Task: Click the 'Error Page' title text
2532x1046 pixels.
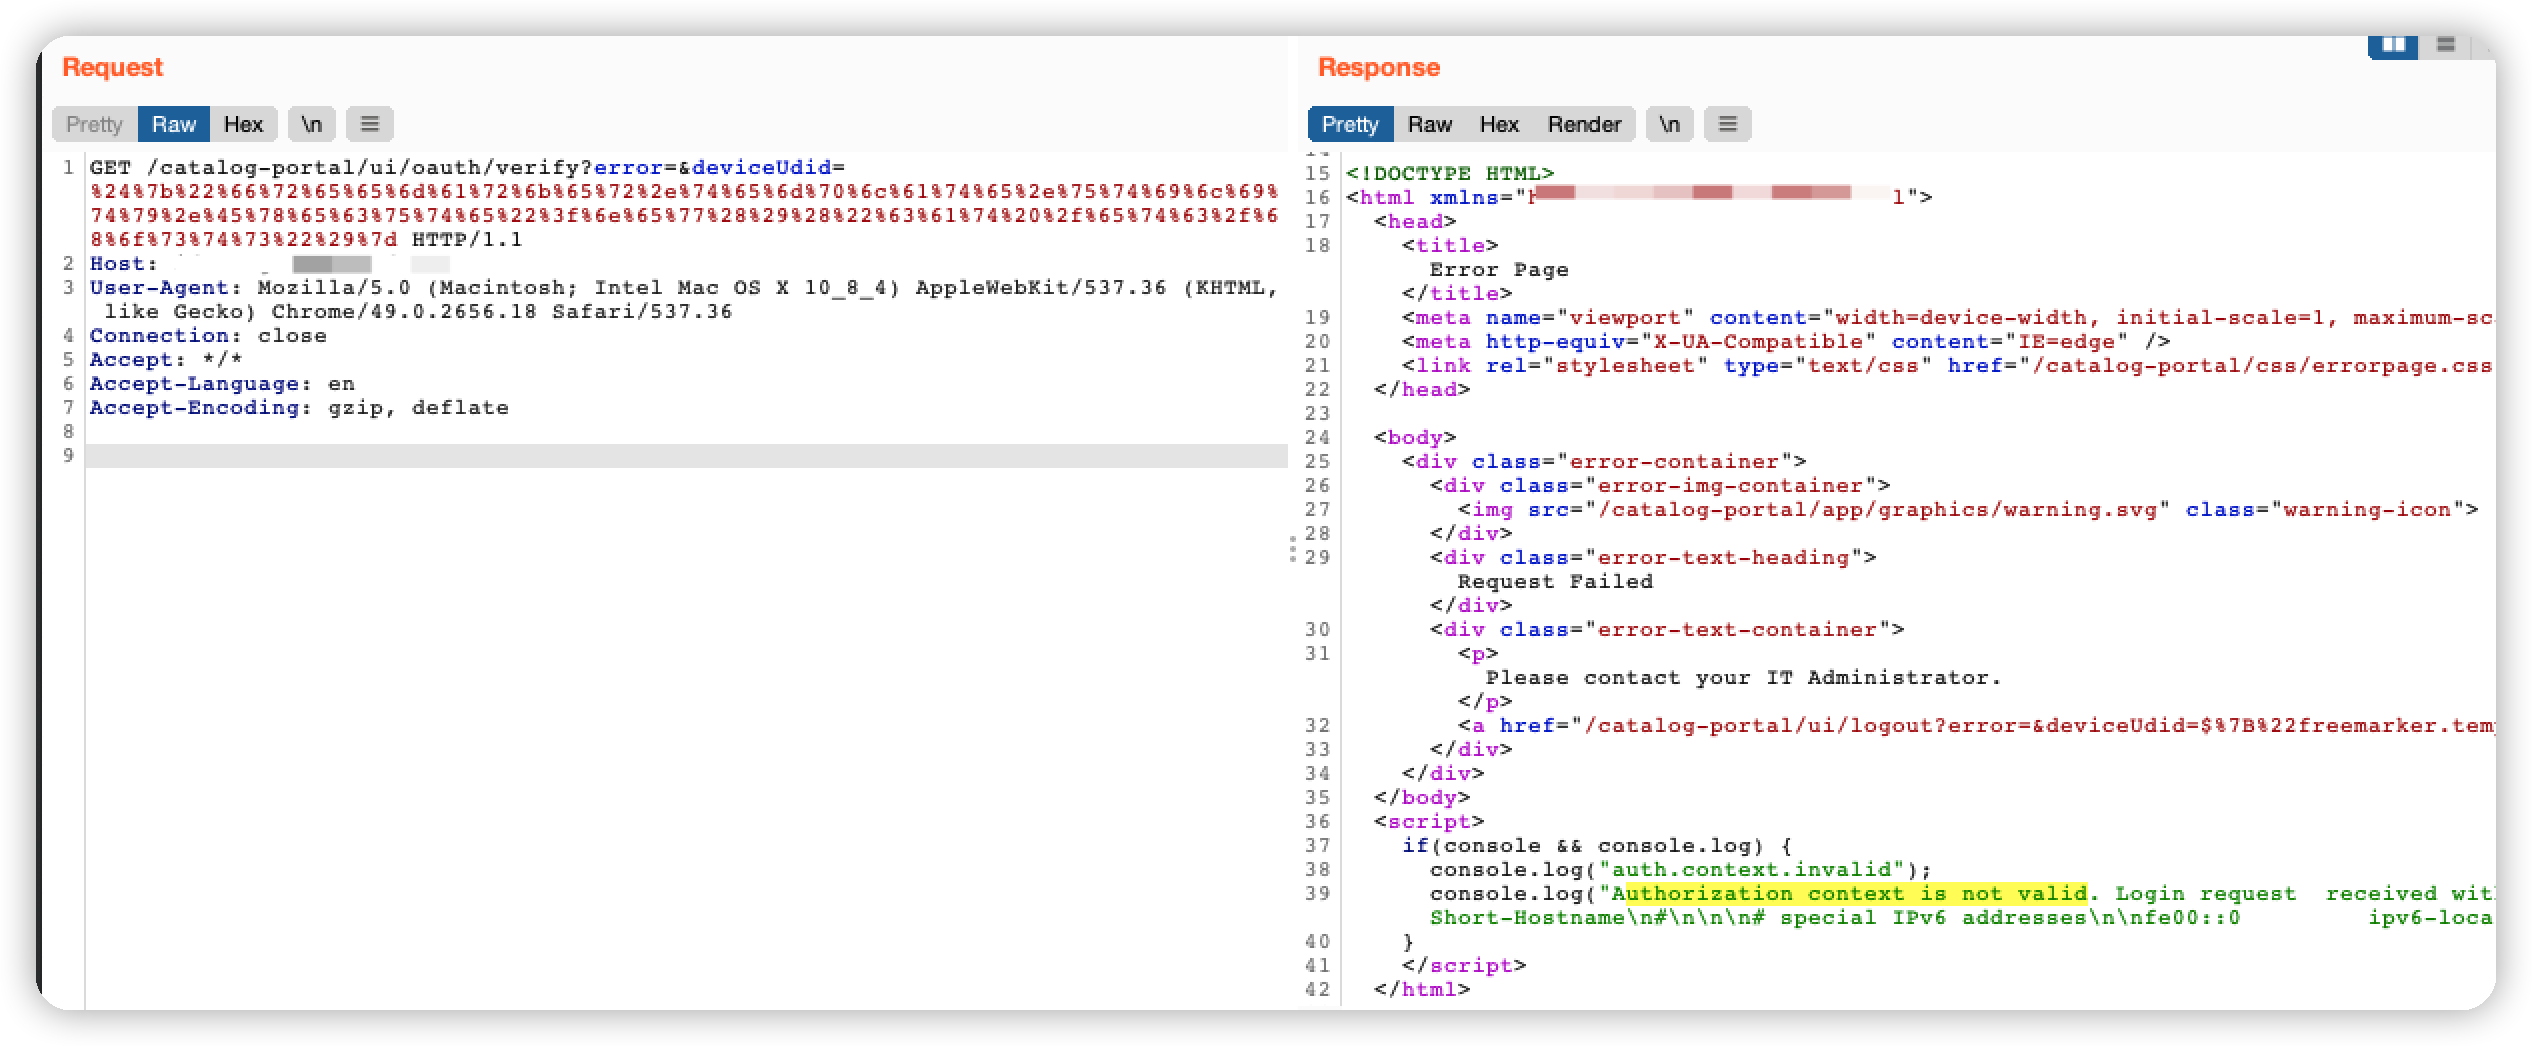Action: coord(1499,270)
